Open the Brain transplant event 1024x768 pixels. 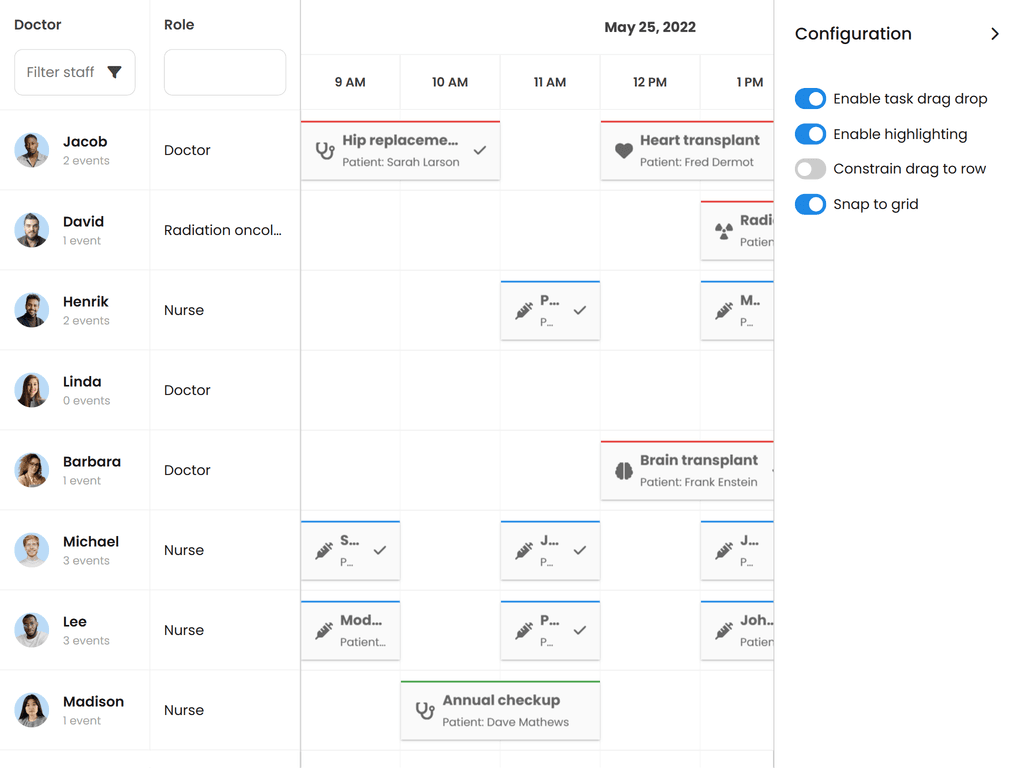point(688,471)
